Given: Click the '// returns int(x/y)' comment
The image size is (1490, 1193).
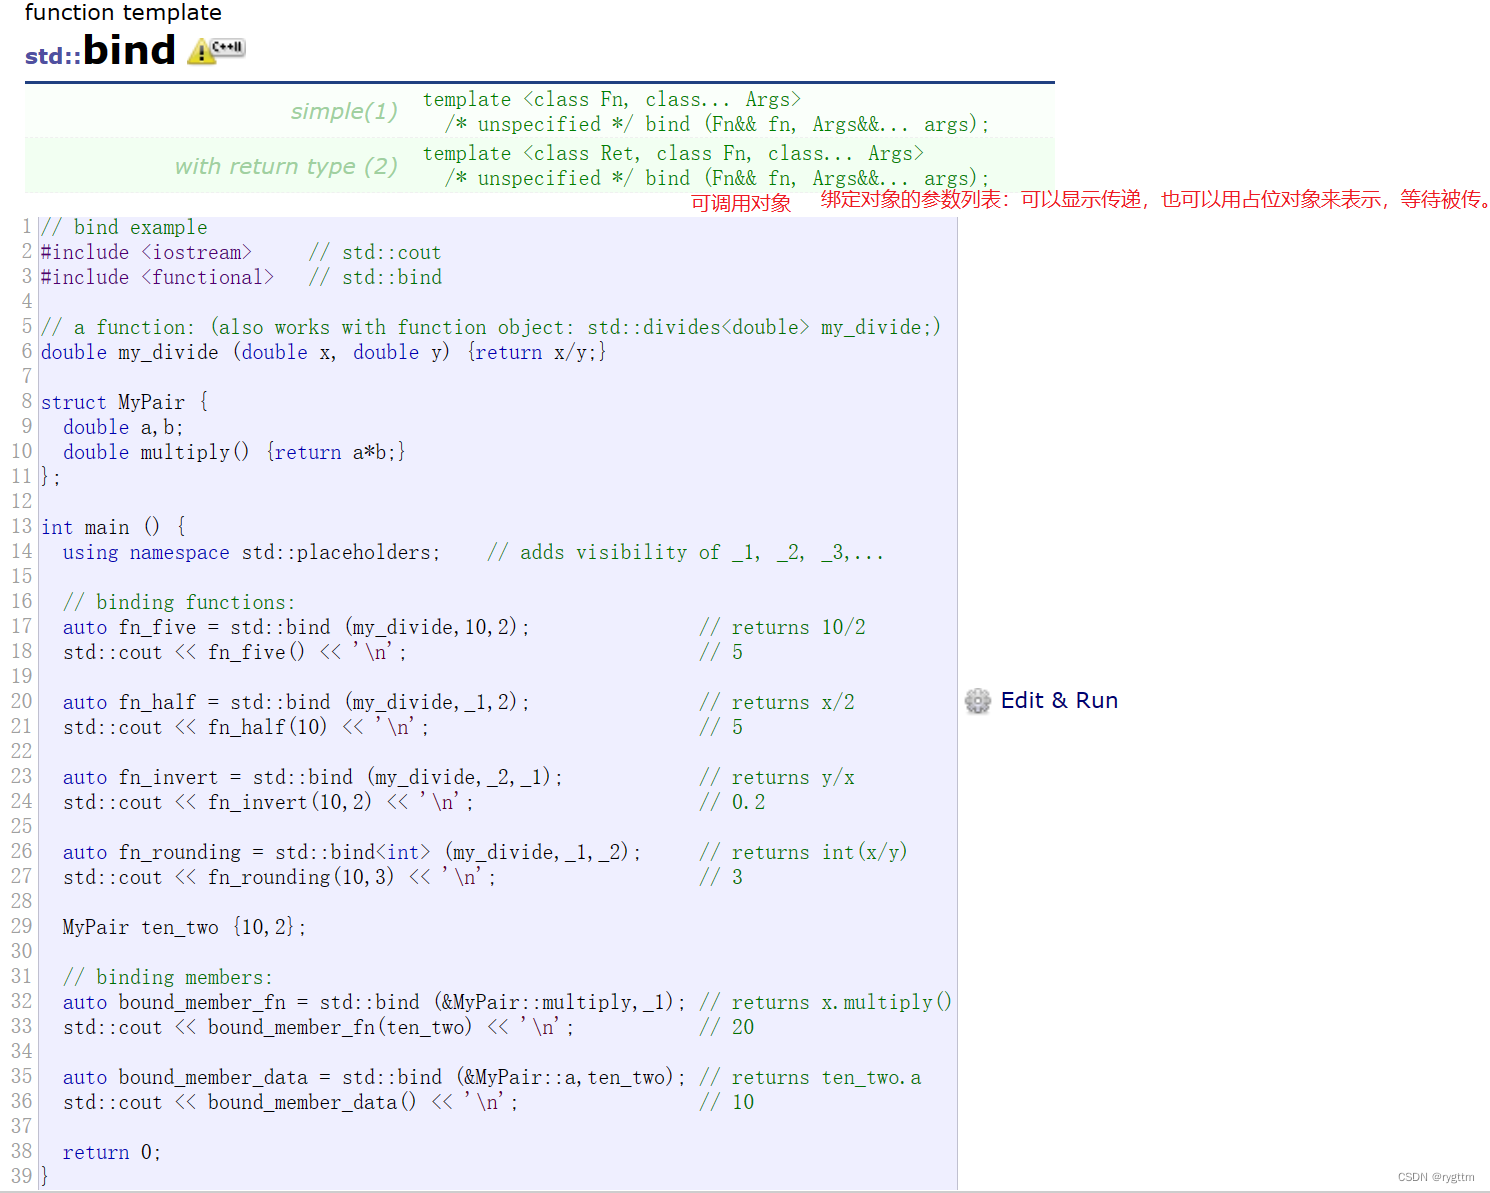Looking at the screenshot, I should tap(803, 852).
